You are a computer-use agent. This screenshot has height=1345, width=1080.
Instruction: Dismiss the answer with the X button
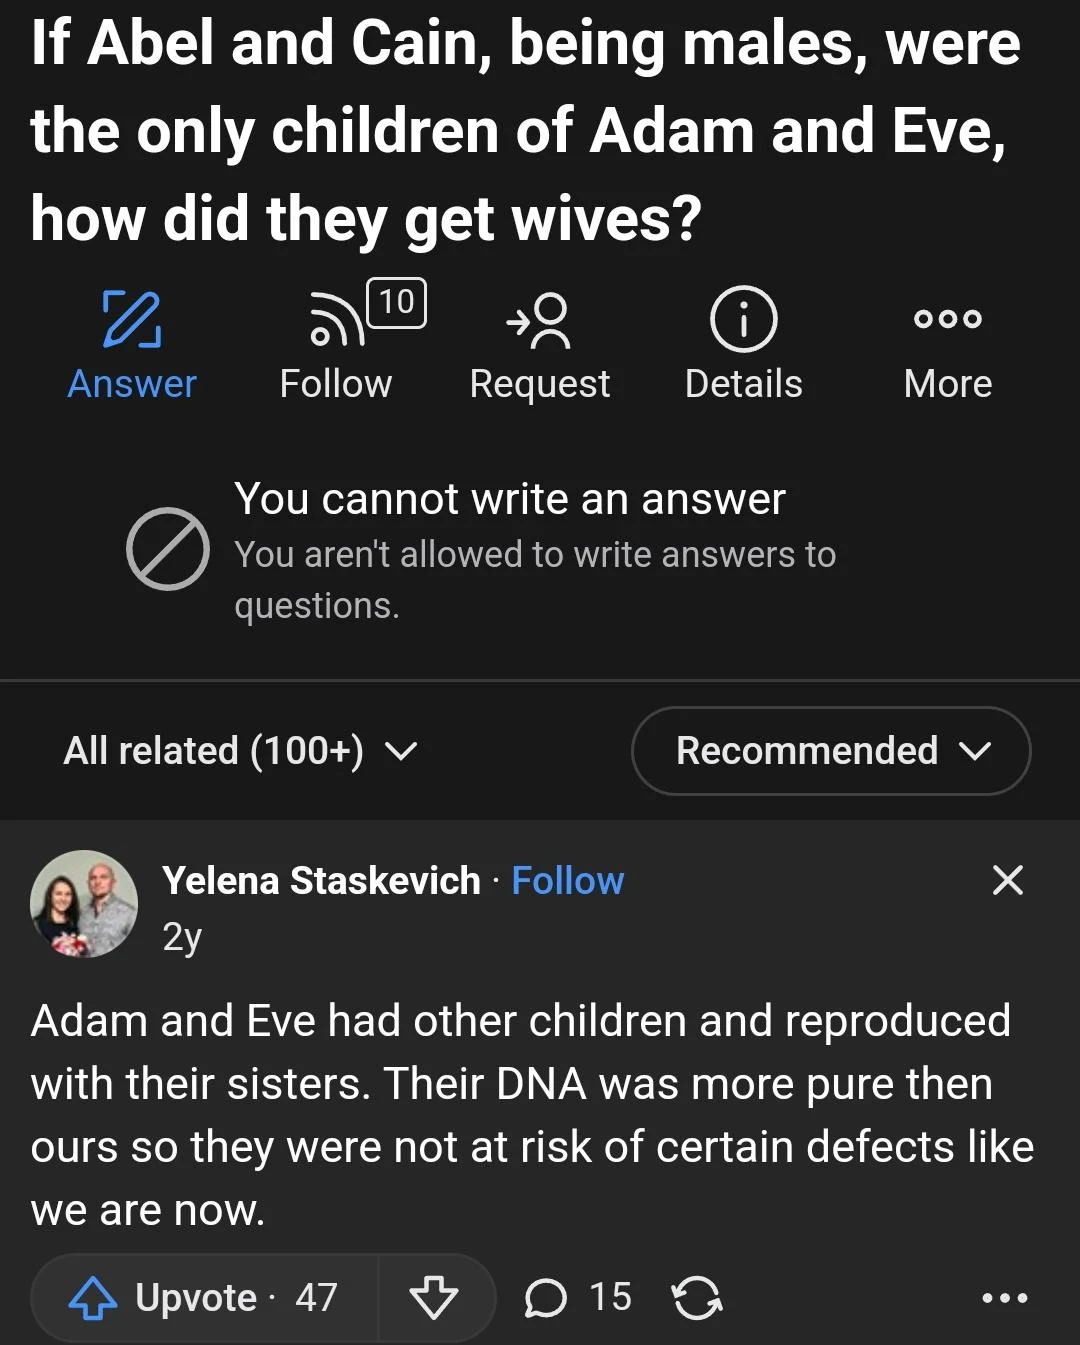pyautogui.click(x=1007, y=880)
